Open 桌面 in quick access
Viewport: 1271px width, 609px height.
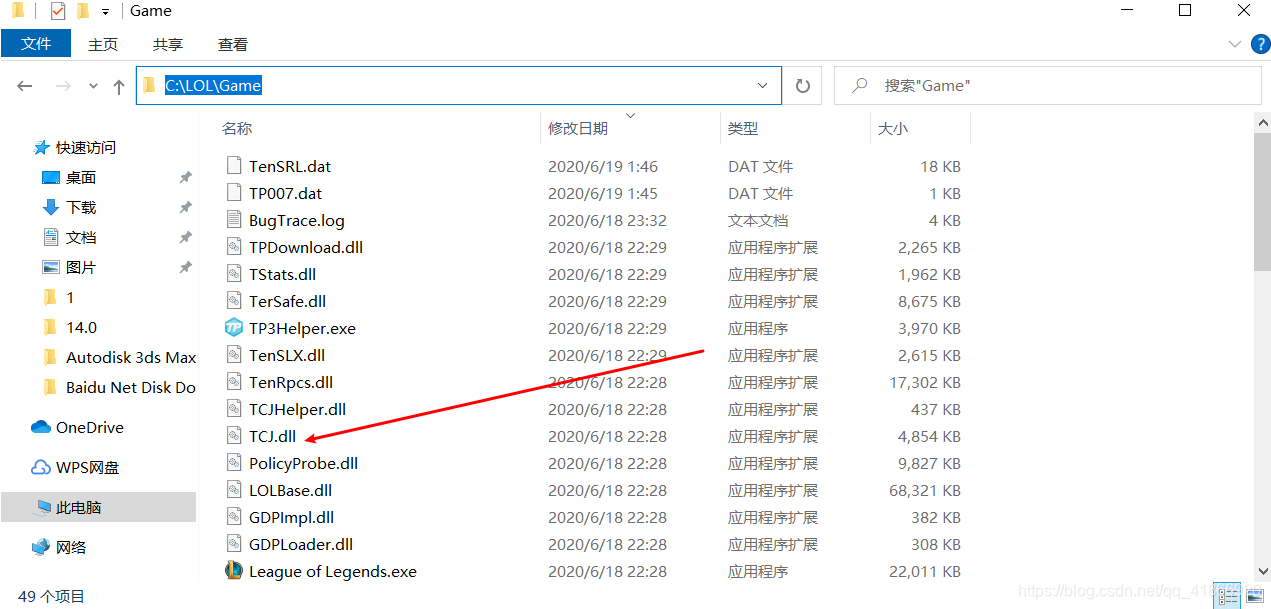pyautogui.click(x=81, y=177)
